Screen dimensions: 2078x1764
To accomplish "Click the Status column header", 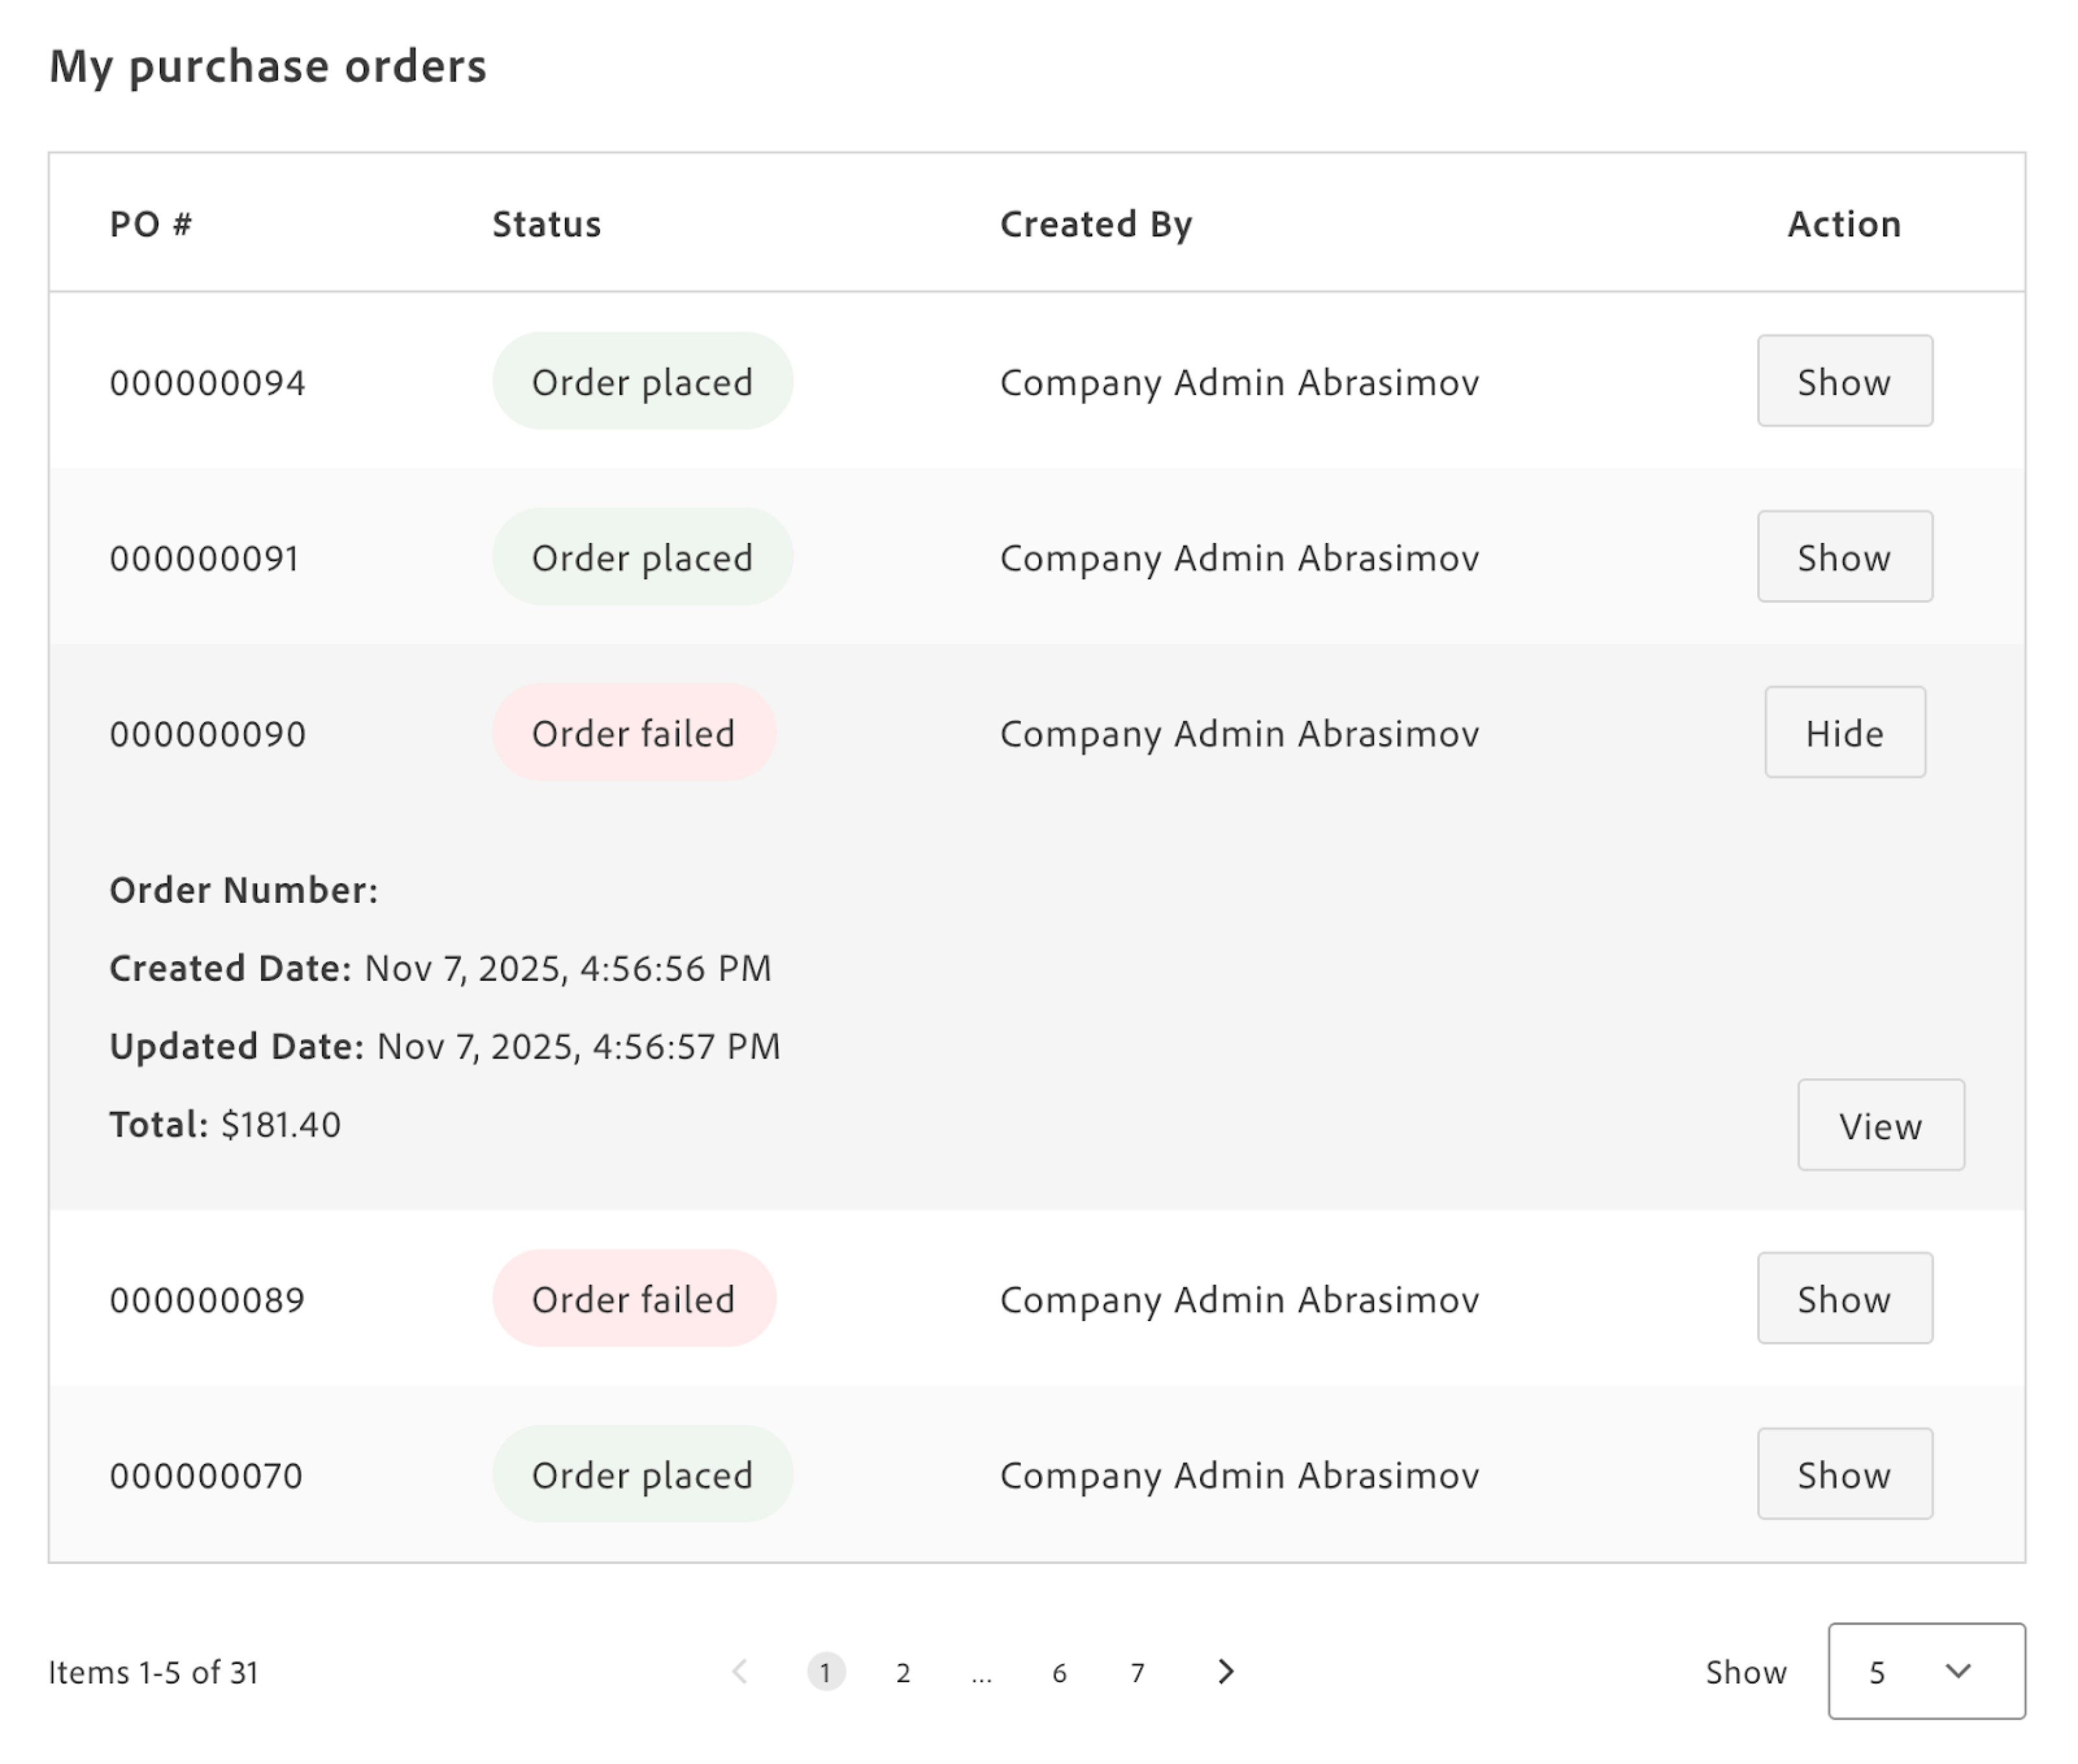I will [x=546, y=224].
